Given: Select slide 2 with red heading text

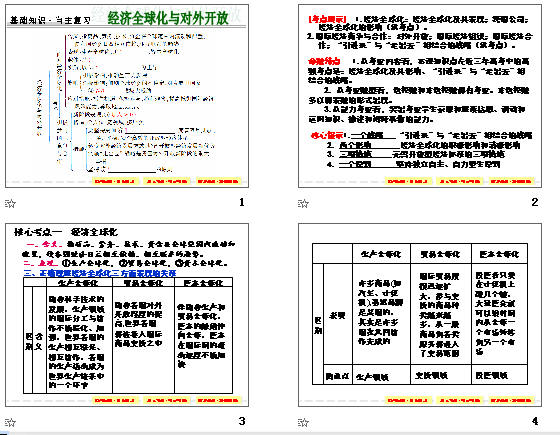Looking at the screenshot, I should (x=420, y=96).
